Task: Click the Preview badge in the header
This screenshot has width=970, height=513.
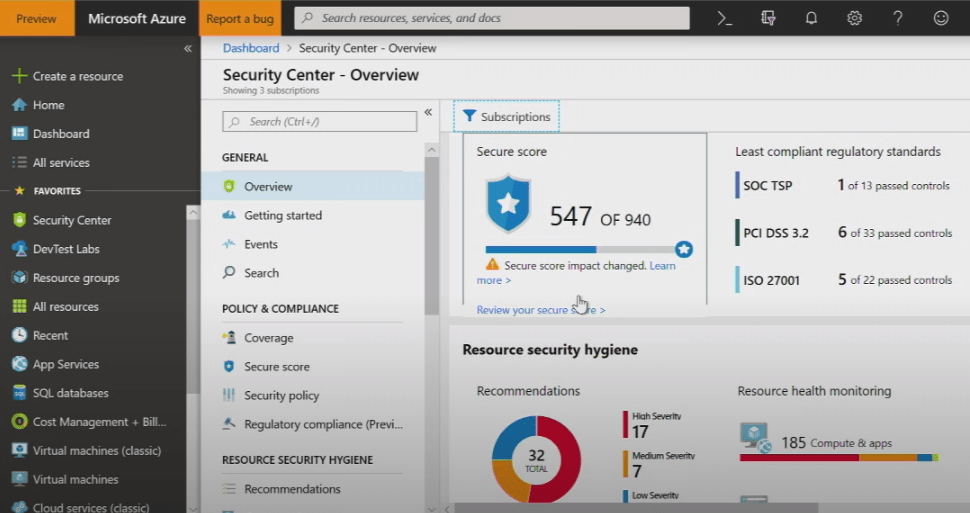Action: pos(37,18)
